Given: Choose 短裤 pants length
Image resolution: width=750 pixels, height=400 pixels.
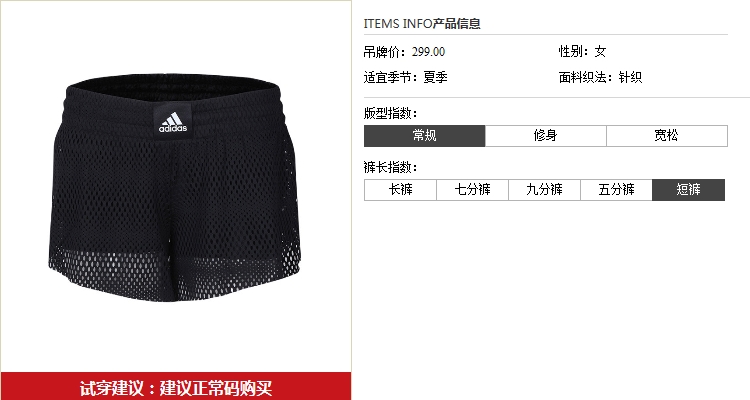Looking at the screenshot, I should click(x=688, y=190).
